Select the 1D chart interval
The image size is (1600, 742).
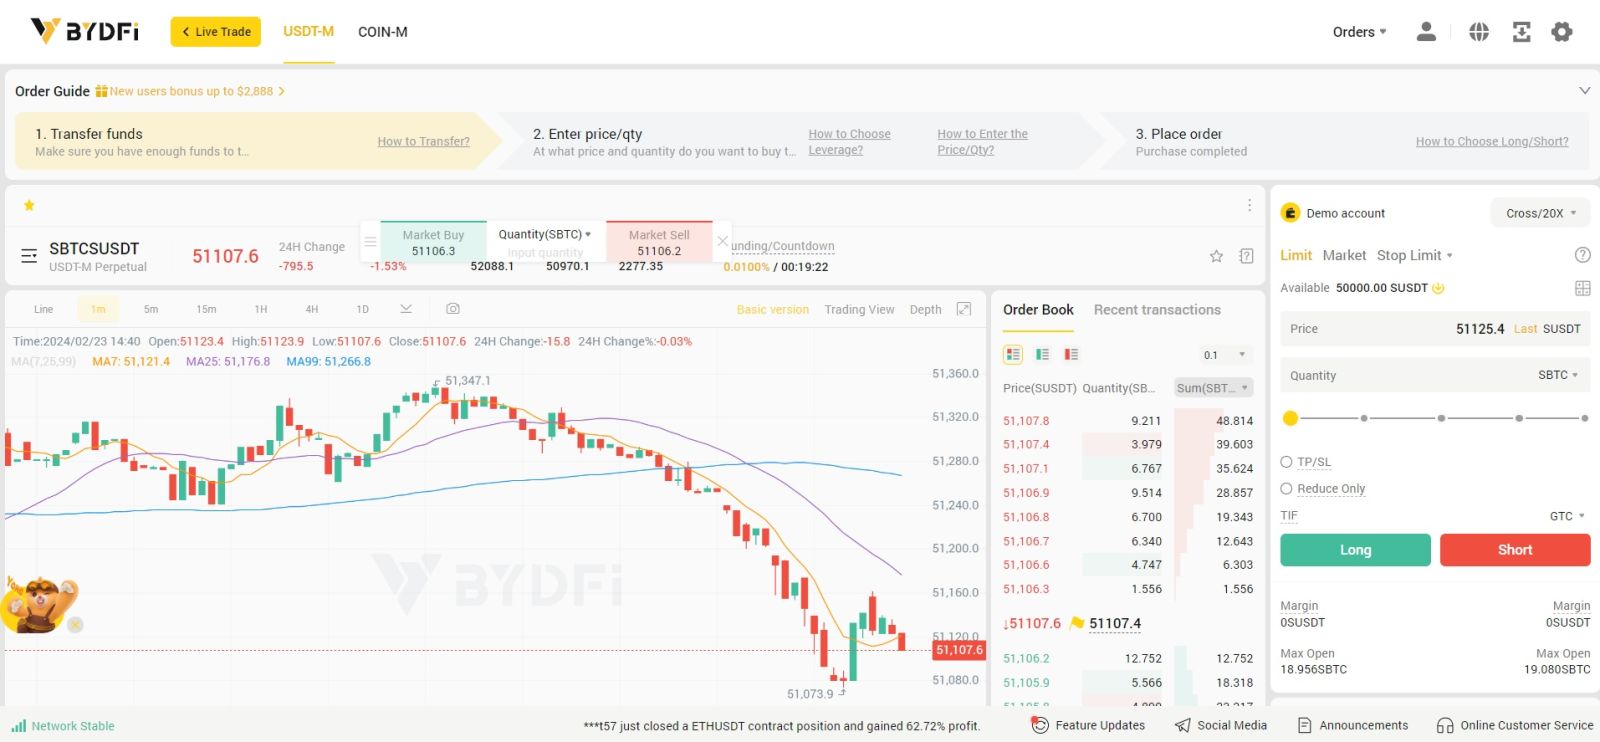(363, 309)
